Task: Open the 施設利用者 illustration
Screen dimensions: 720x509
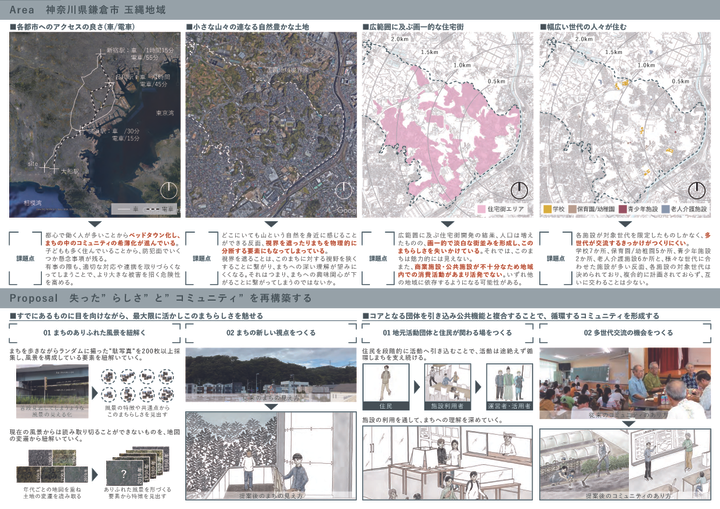Action: pos(447,387)
